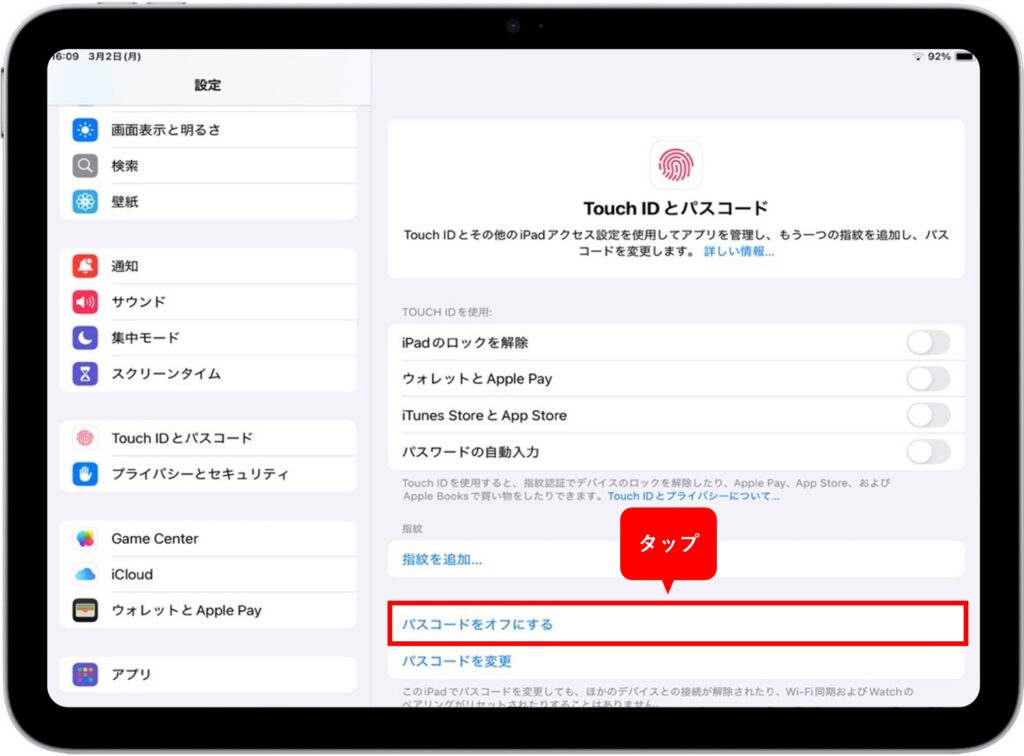1024x756 pixels.
Task: Tap the Game Center colorful bubbles icon
Action: click(85, 538)
